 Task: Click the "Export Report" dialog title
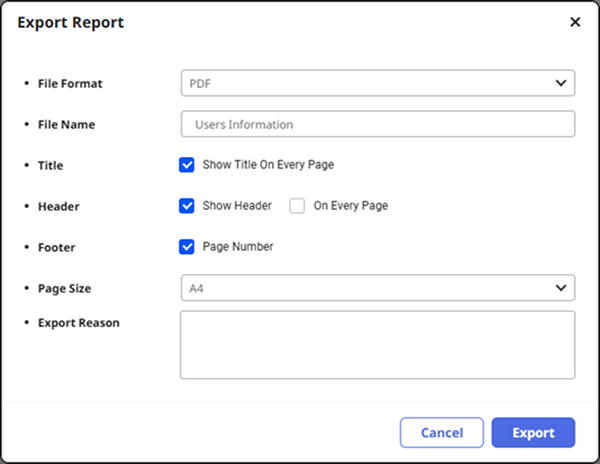tap(71, 22)
